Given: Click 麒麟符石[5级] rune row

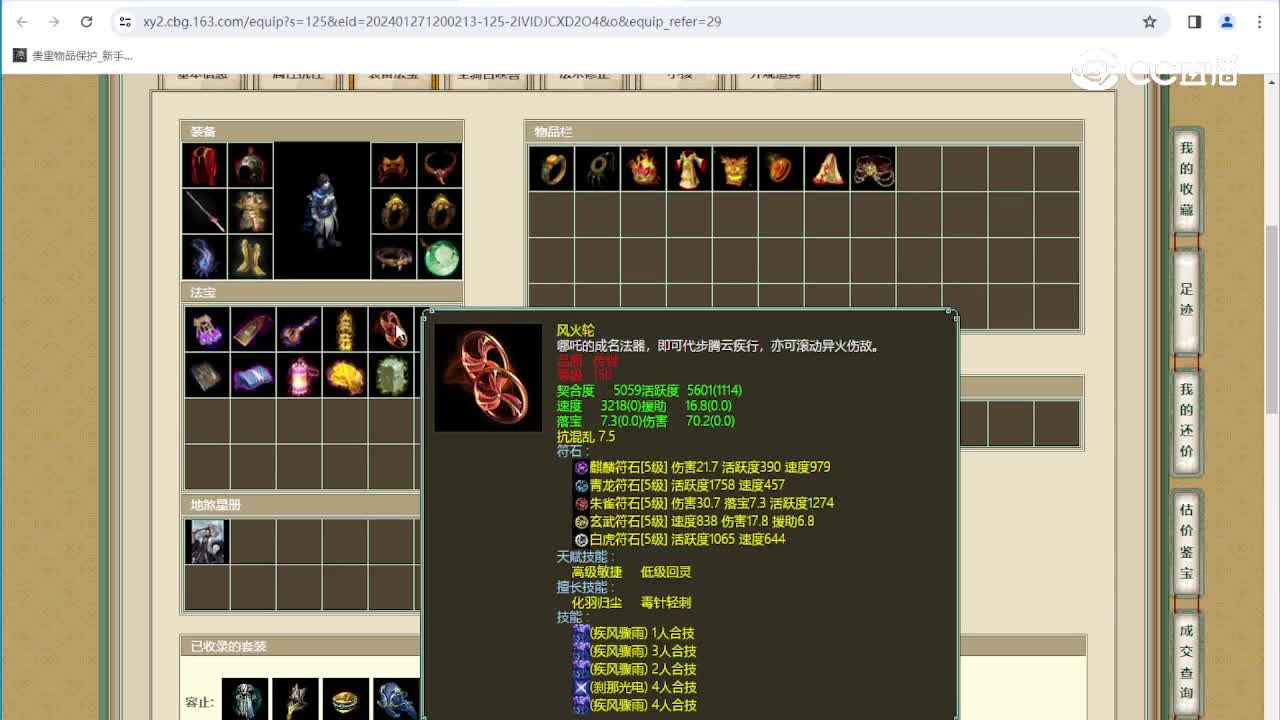Looking at the screenshot, I should tap(702, 467).
